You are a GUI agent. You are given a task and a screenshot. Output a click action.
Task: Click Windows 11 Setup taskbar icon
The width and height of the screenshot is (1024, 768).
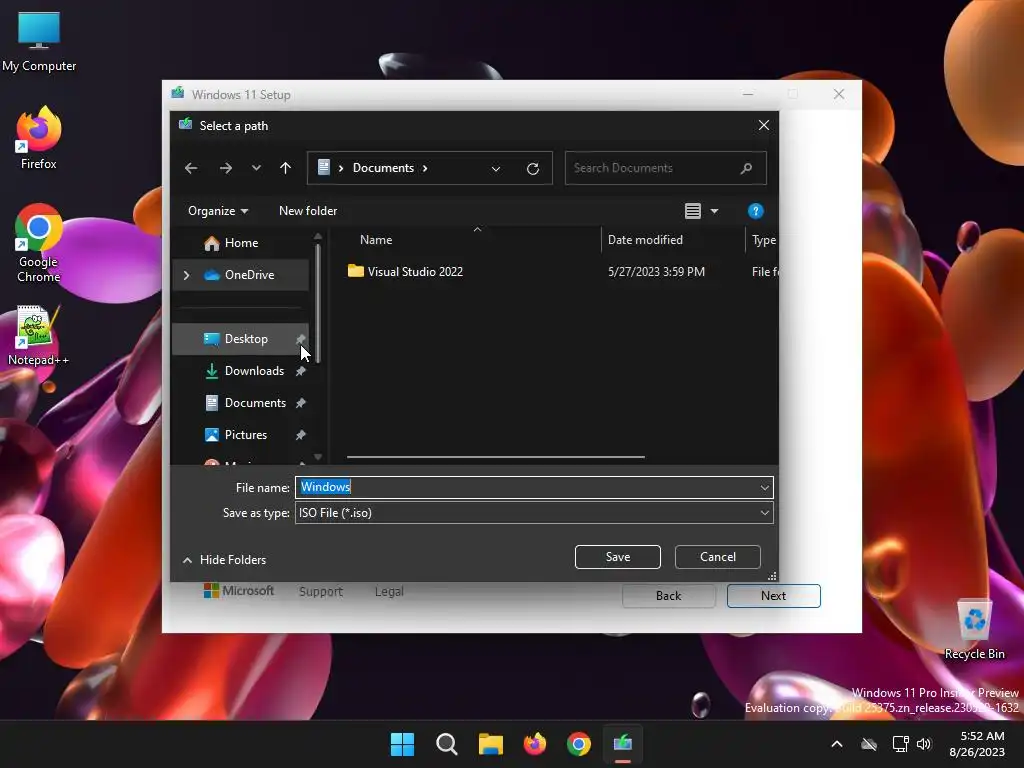coord(623,744)
